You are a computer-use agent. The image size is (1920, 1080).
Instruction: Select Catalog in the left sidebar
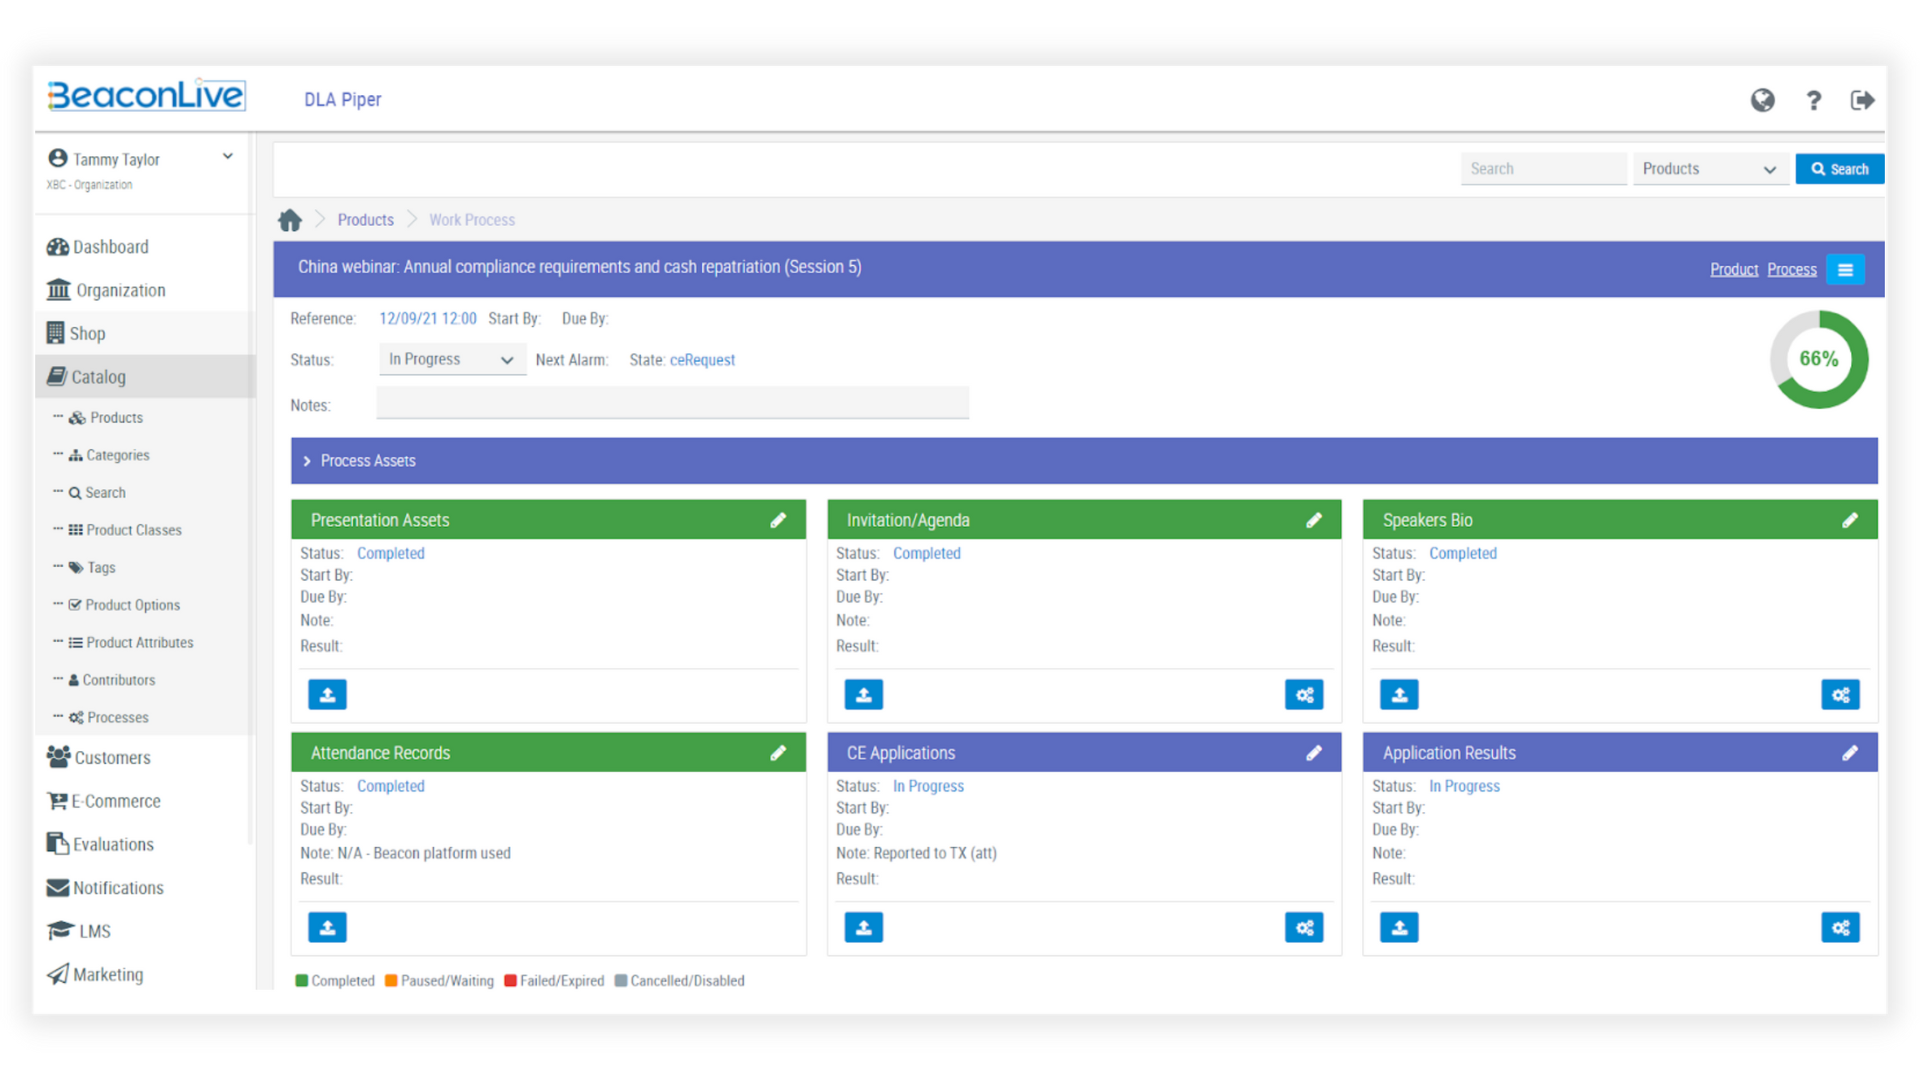pos(99,376)
